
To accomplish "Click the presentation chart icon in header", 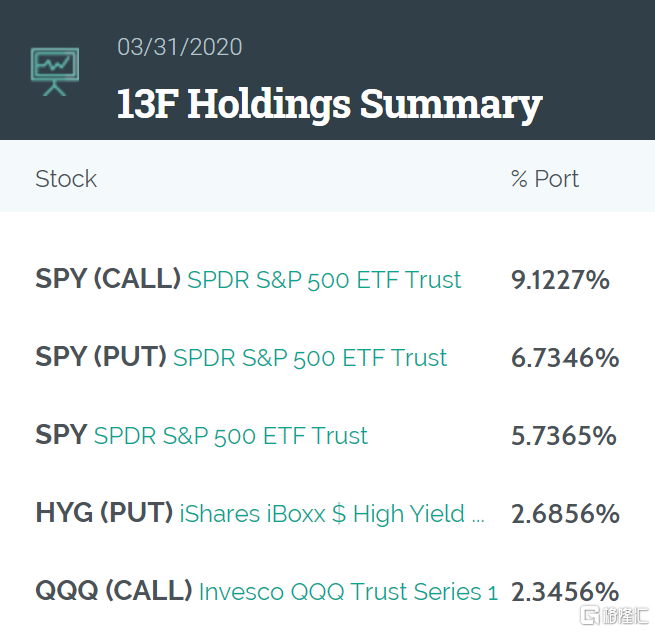I will pos(54,71).
